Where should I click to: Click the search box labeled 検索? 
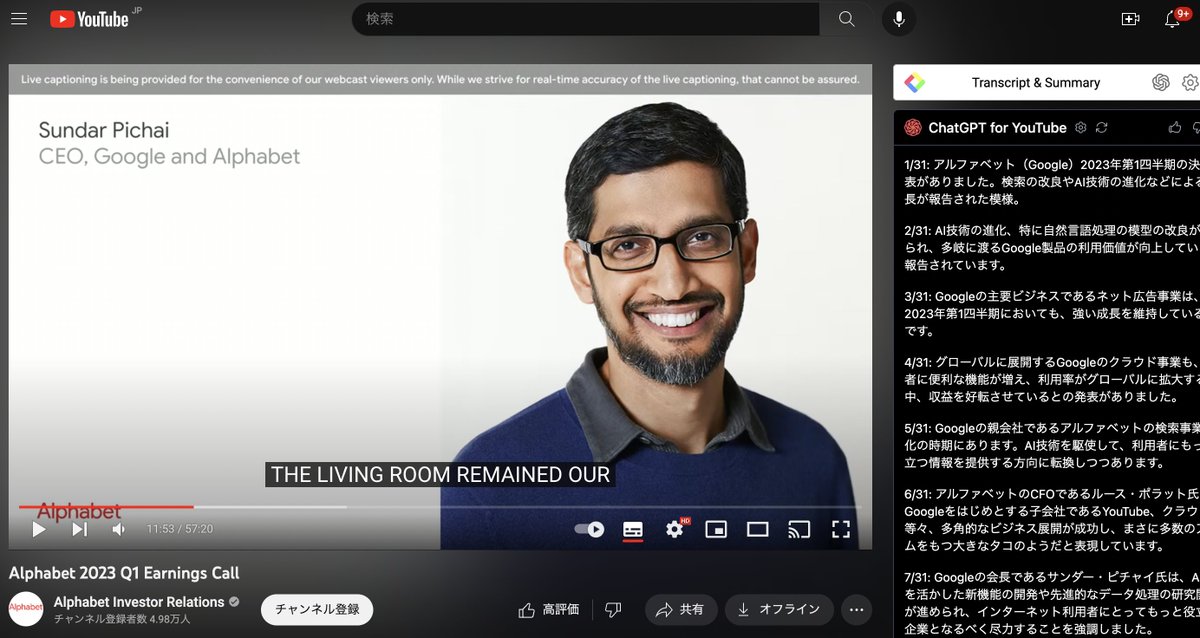tap(585, 19)
